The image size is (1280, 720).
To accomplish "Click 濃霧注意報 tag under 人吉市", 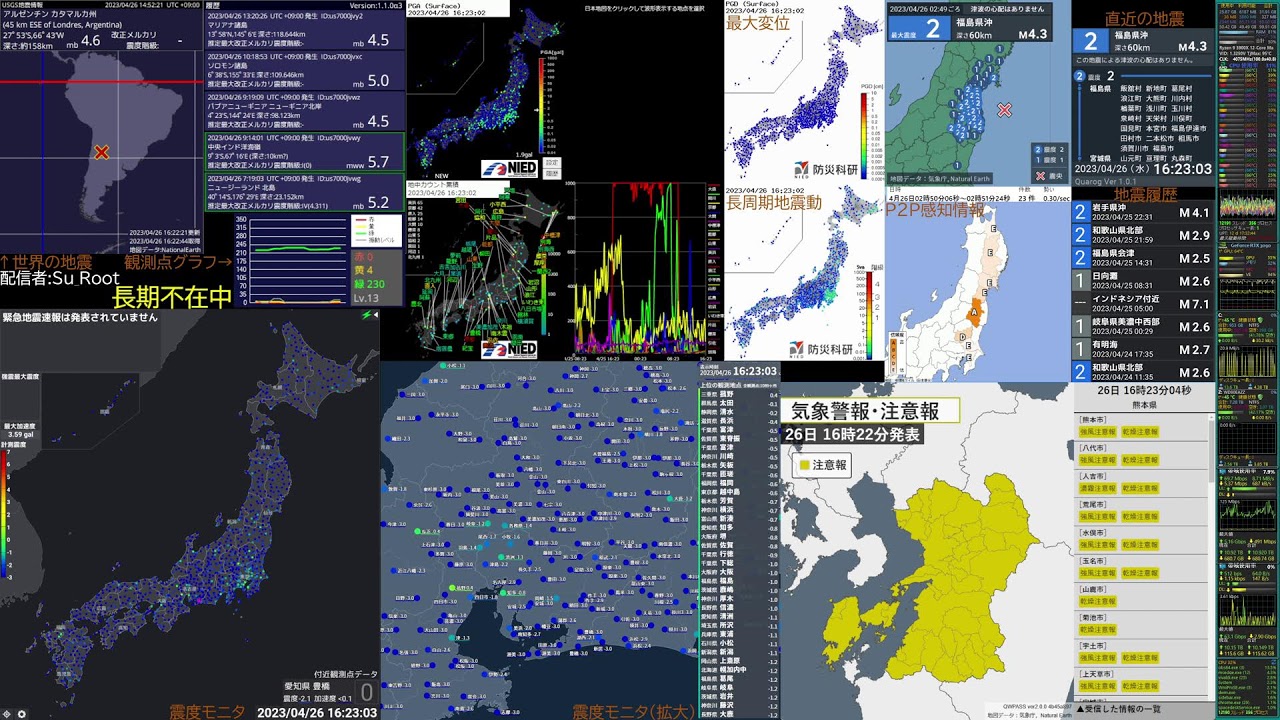I will pos(1097,489).
